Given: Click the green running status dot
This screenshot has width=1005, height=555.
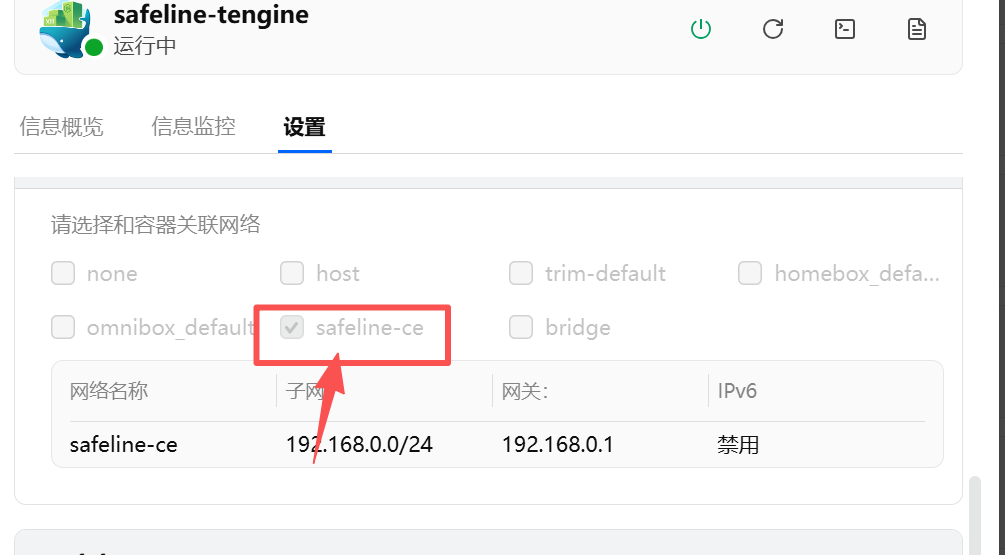Looking at the screenshot, I should pyautogui.click(x=94, y=48).
